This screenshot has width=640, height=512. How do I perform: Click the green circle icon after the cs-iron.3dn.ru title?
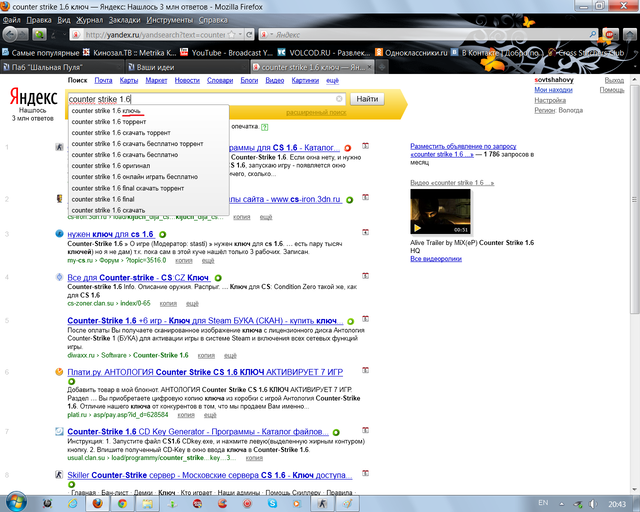click(350, 200)
